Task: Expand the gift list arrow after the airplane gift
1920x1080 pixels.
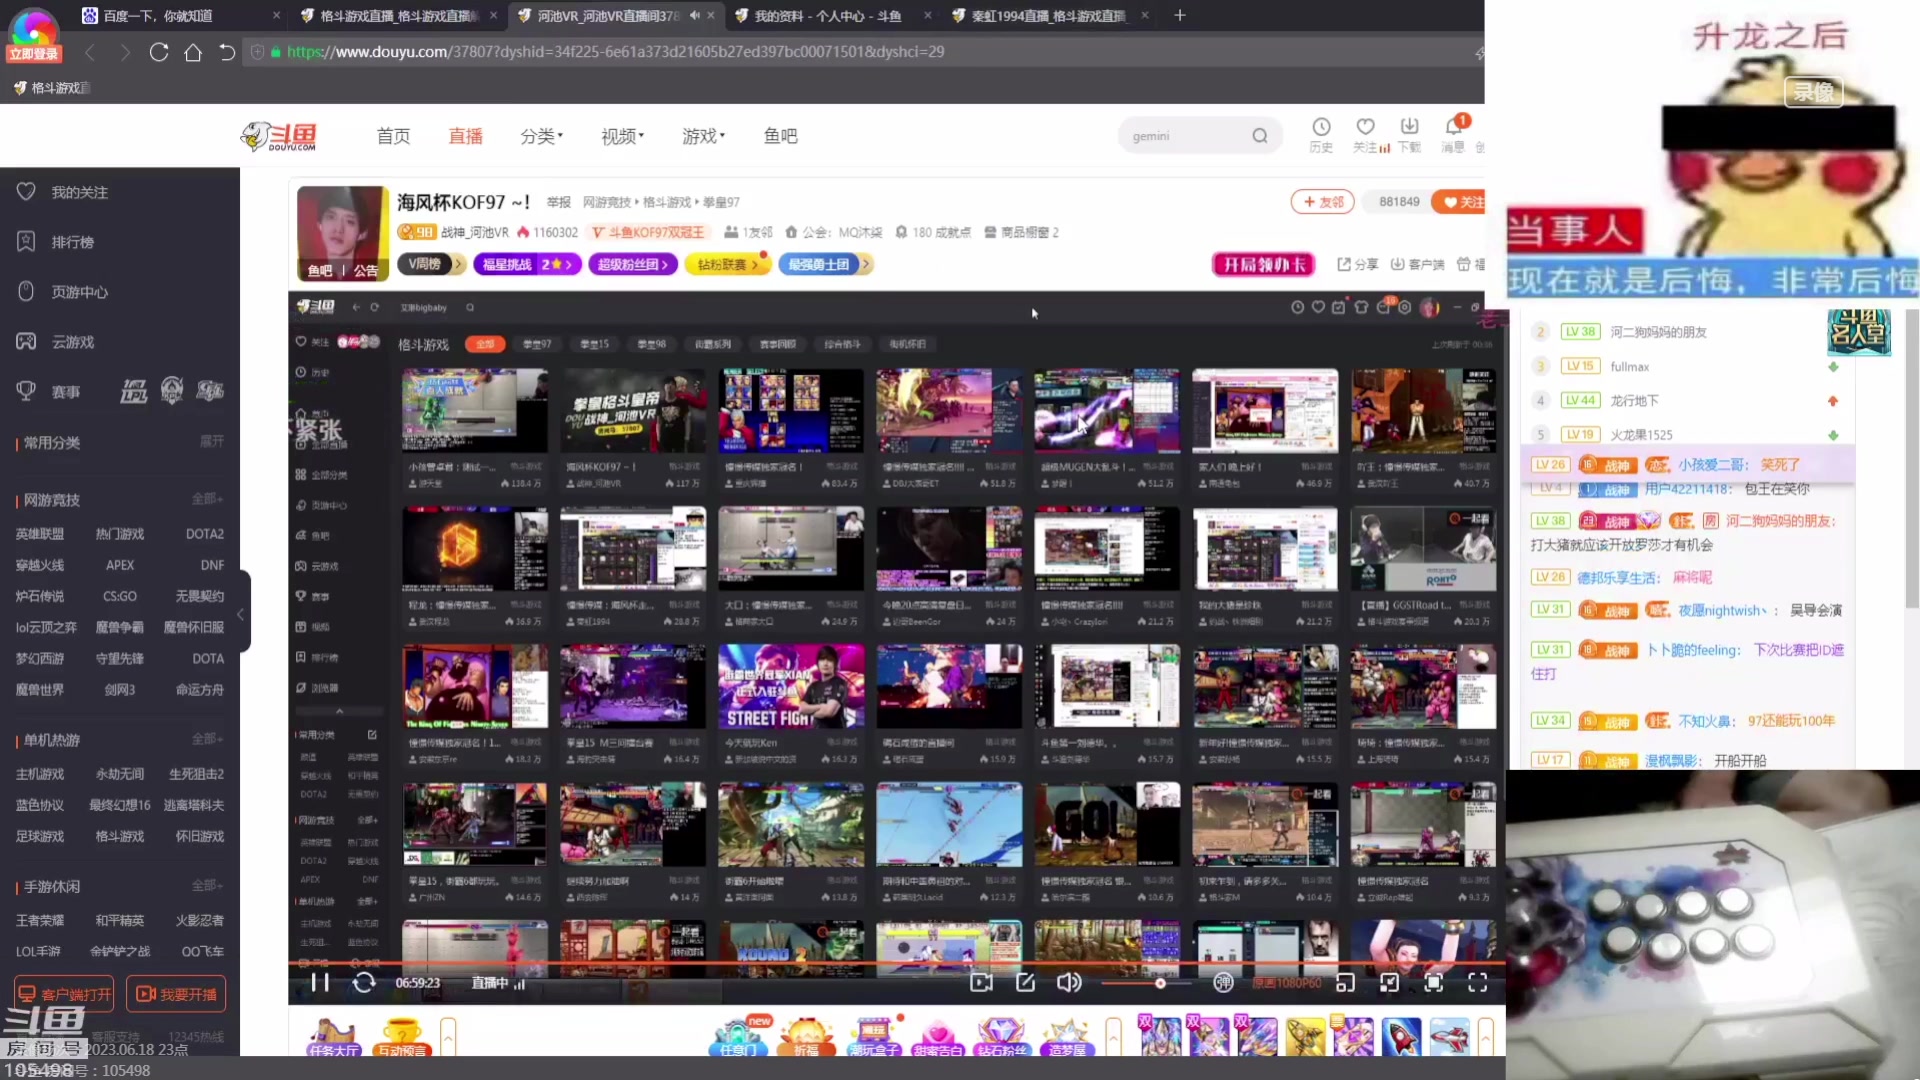Action: [1485, 1037]
